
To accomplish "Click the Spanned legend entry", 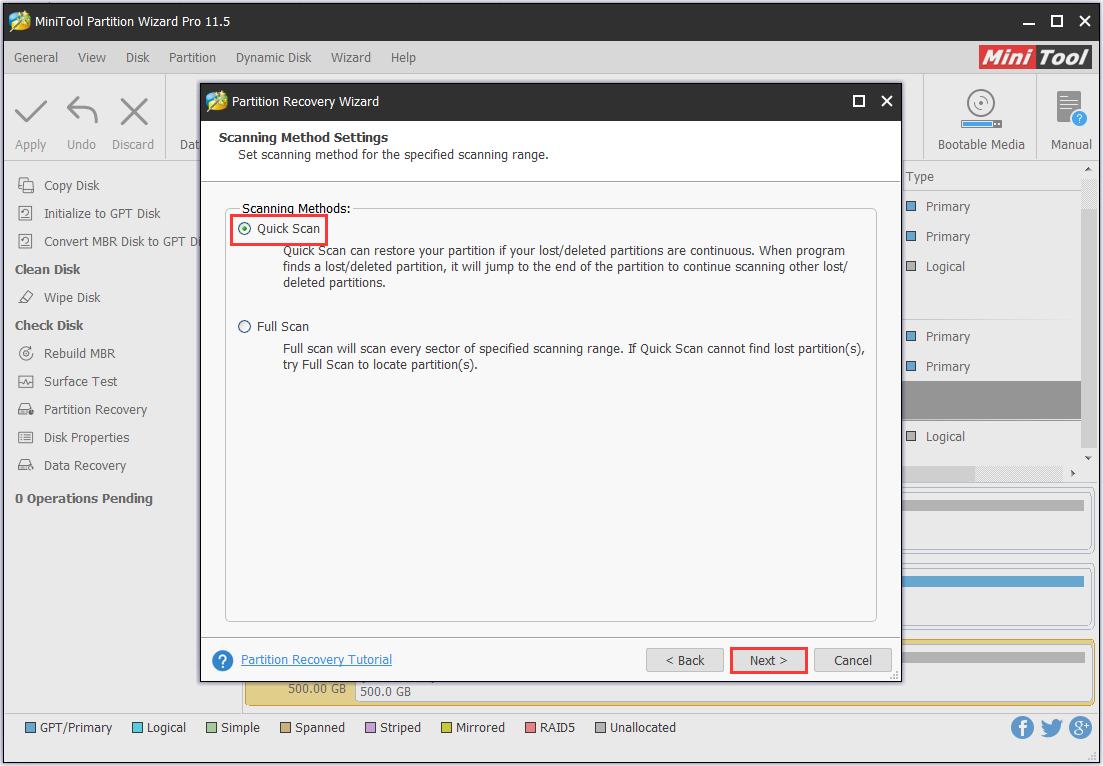I will (x=312, y=727).
